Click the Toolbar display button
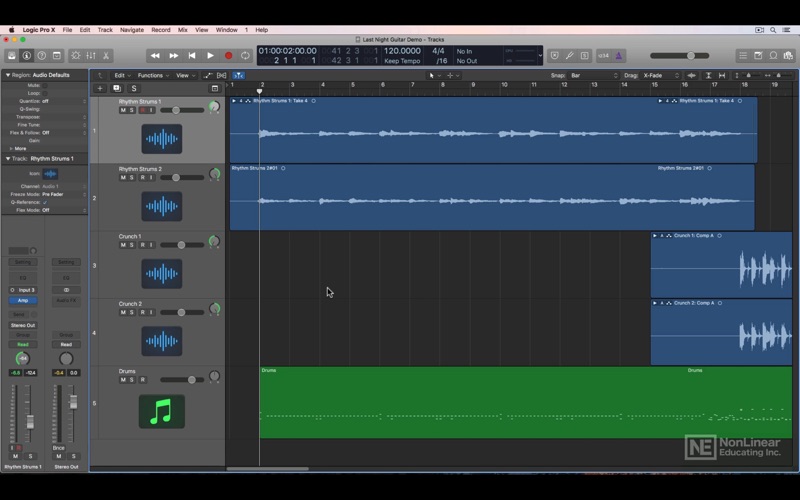This screenshot has height=500, width=800. coord(57,56)
